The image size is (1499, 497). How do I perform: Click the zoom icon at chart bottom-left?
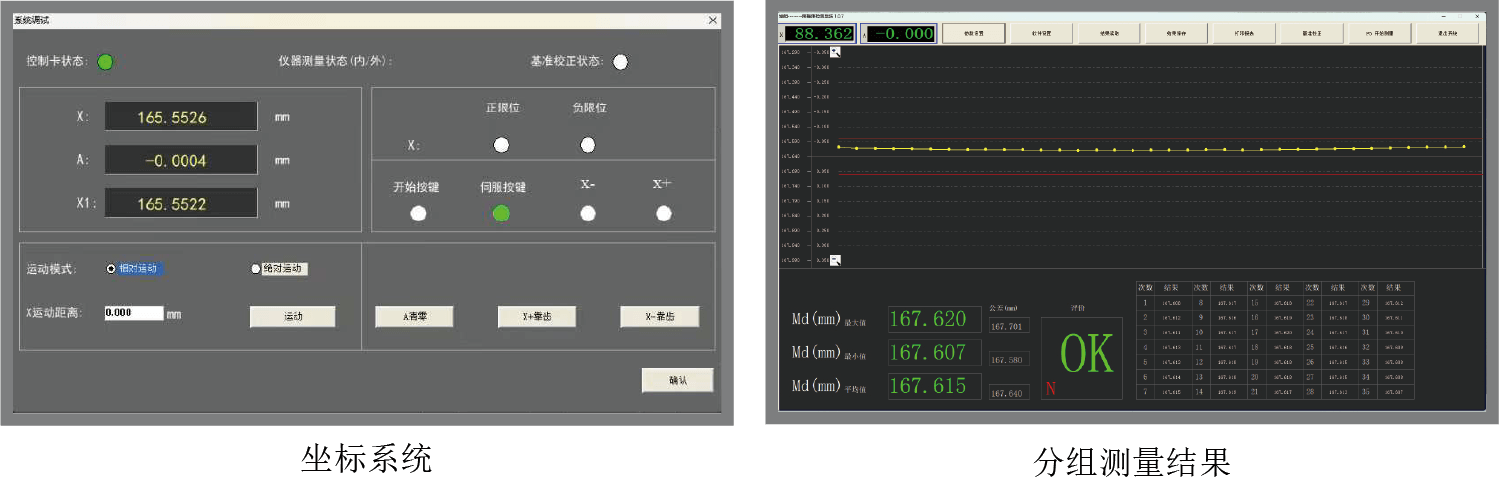coord(836,260)
